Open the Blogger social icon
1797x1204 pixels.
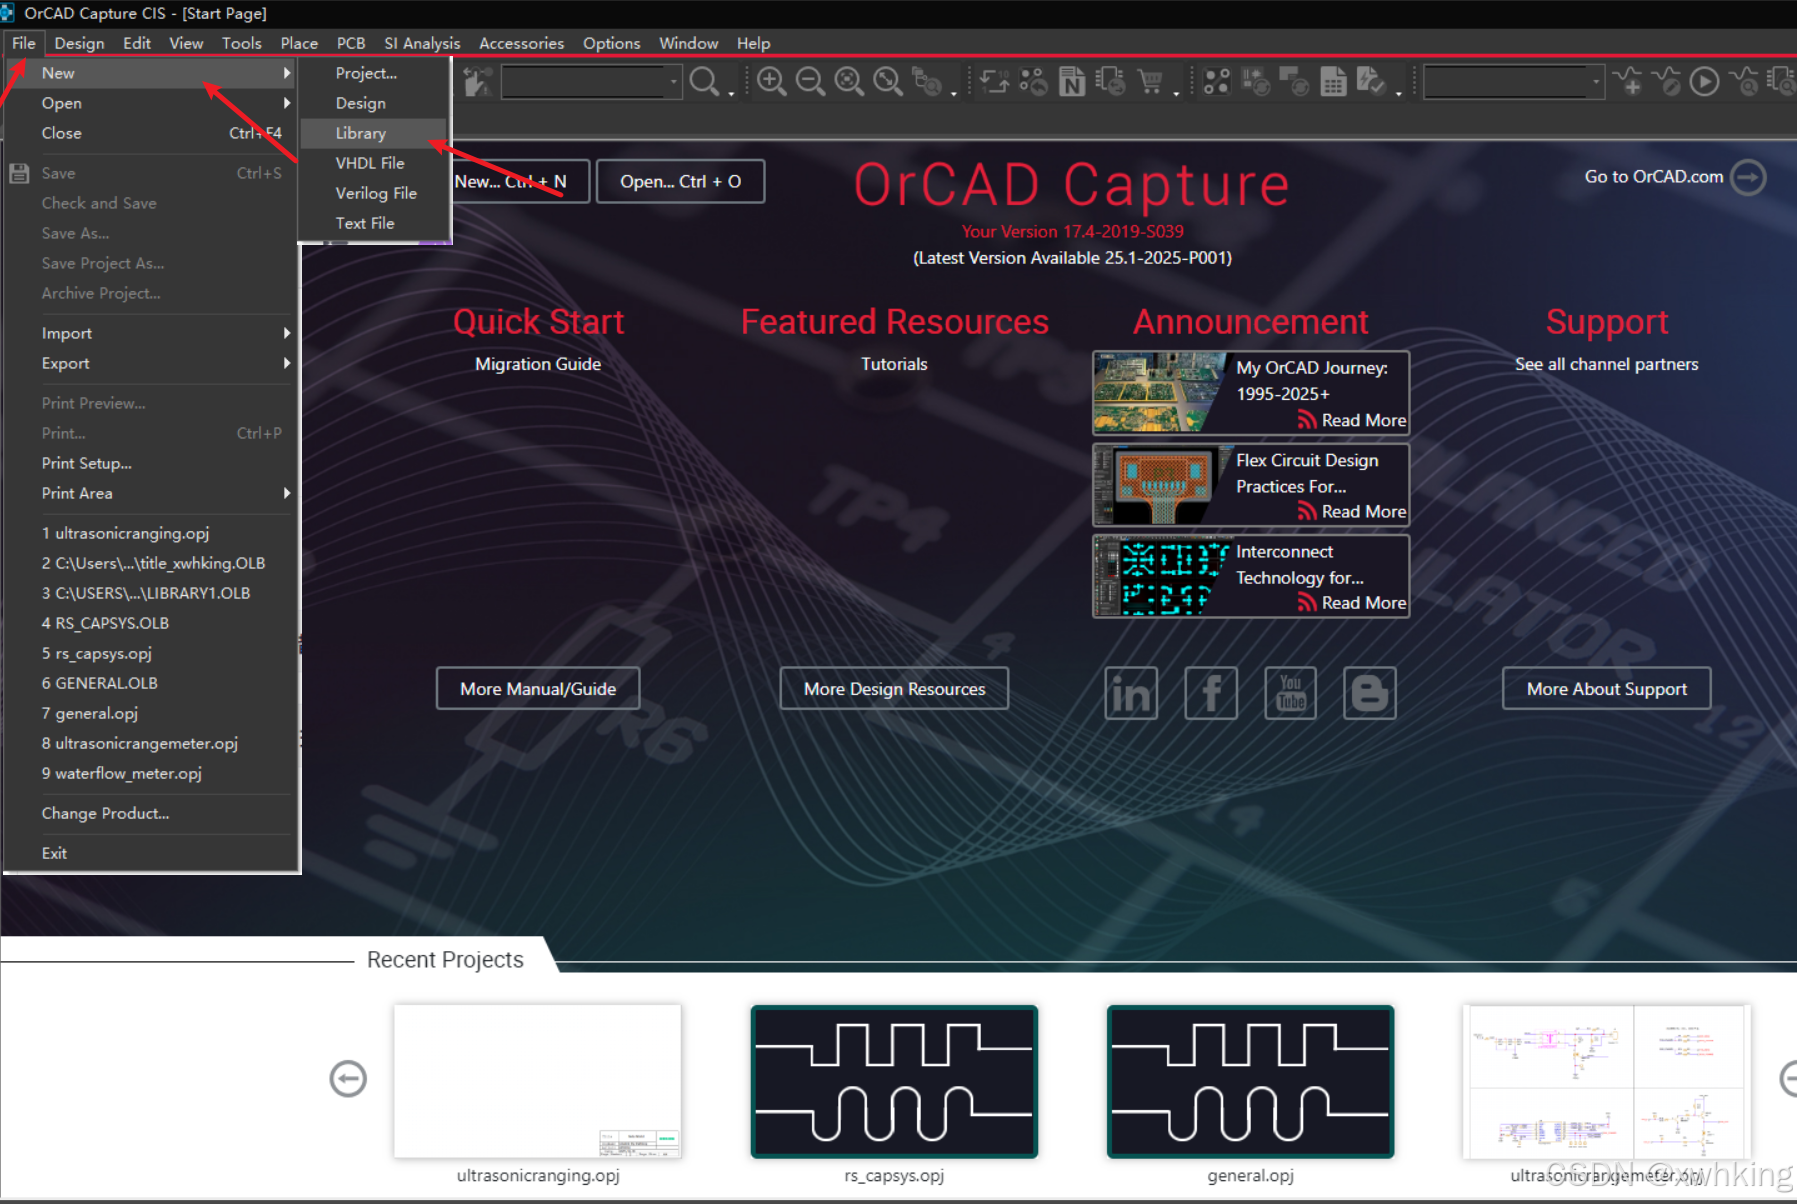tap(1370, 693)
